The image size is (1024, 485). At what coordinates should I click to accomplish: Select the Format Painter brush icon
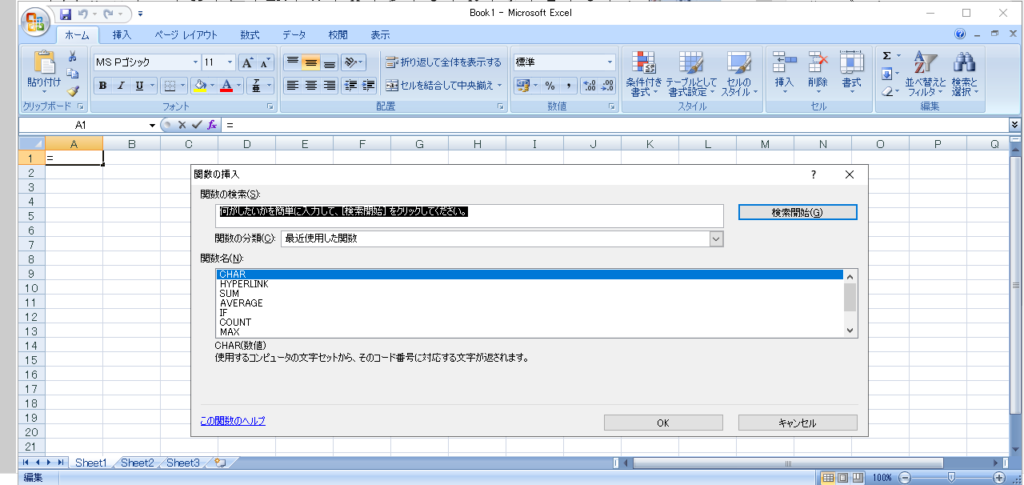click(x=73, y=91)
